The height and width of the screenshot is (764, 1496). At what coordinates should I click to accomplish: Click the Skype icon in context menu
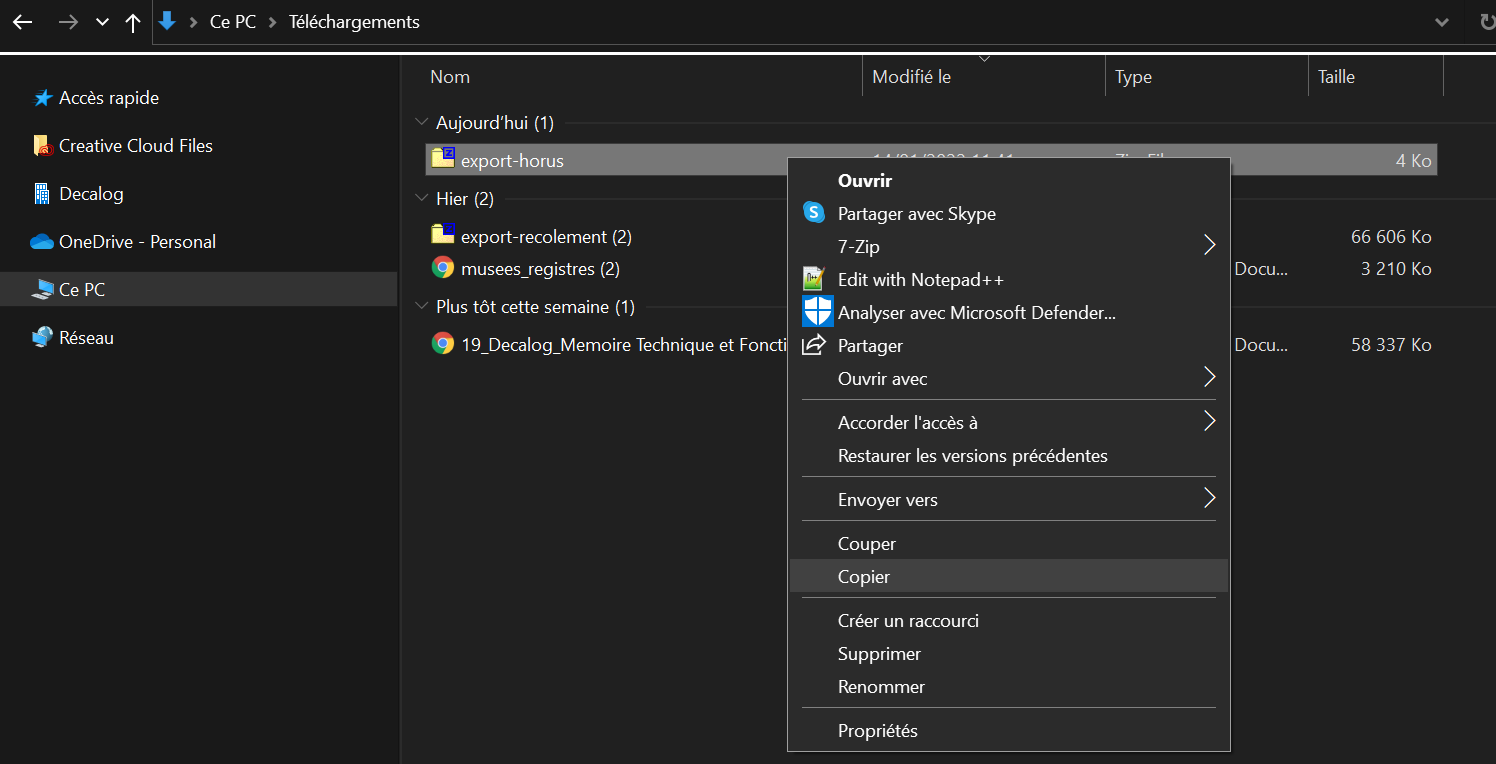point(814,213)
